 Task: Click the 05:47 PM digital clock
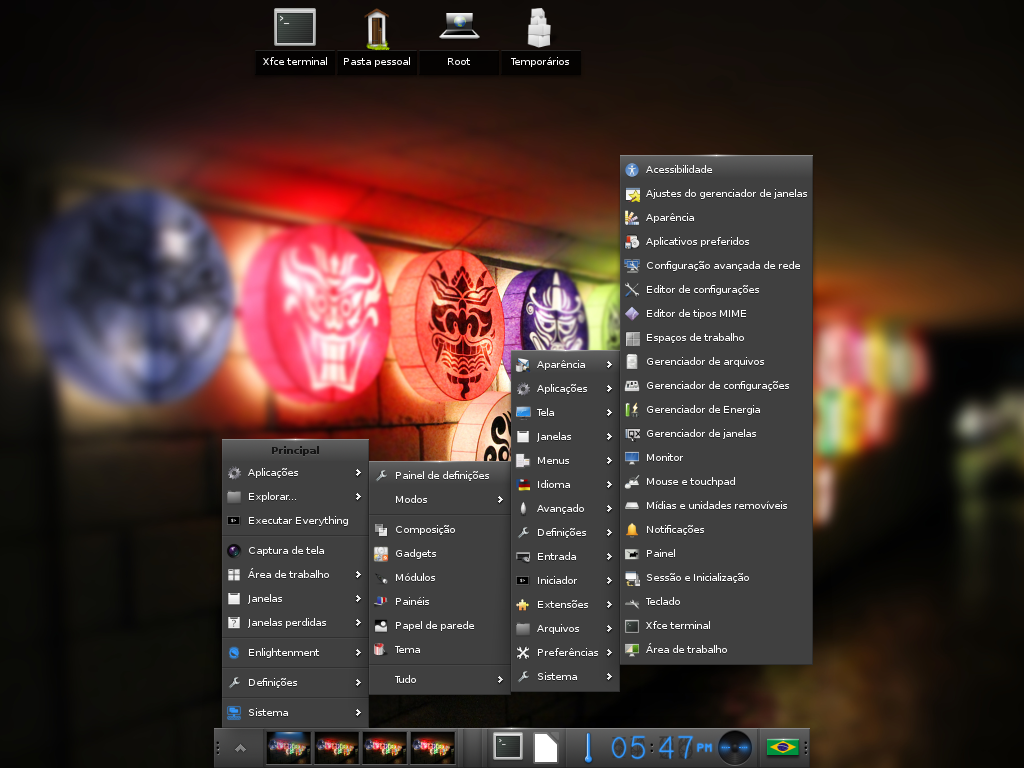click(x=661, y=748)
